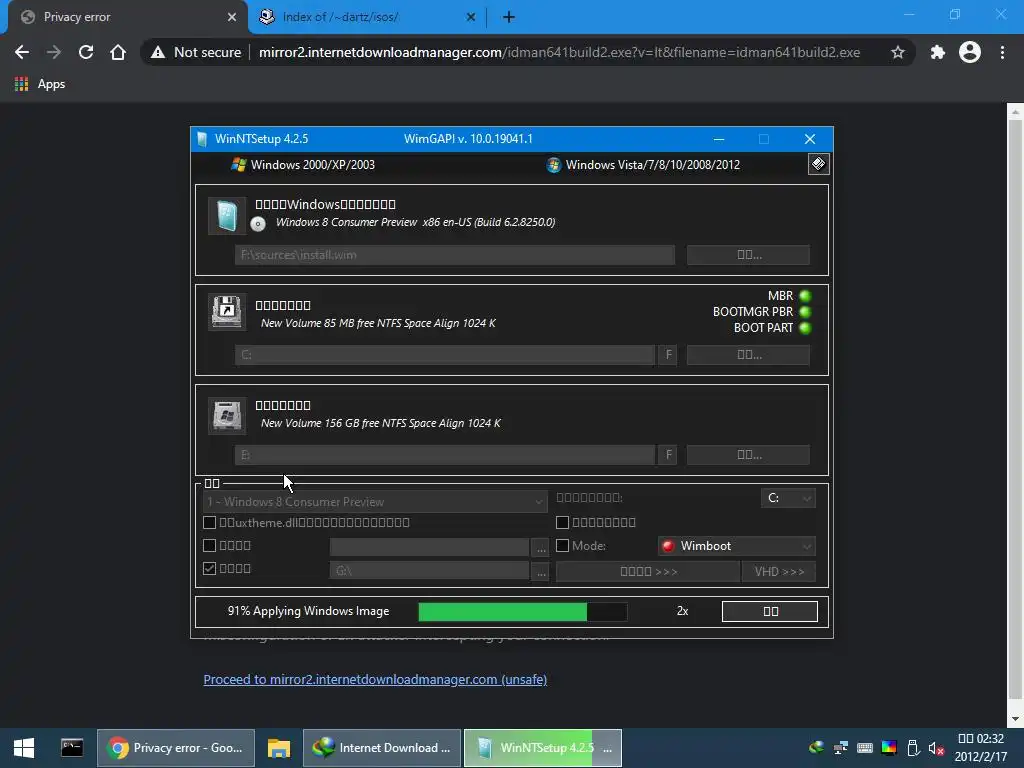Click the F format button for boot drive
This screenshot has height=768, width=1024.
point(667,355)
